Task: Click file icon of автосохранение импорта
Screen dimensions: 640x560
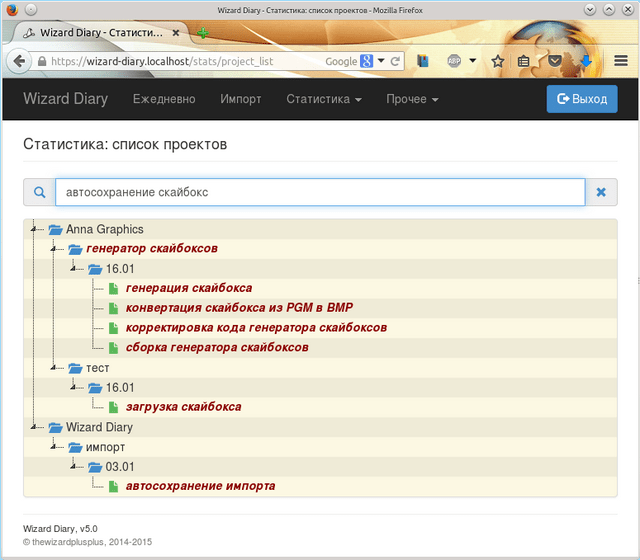Action: [x=113, y=487]
